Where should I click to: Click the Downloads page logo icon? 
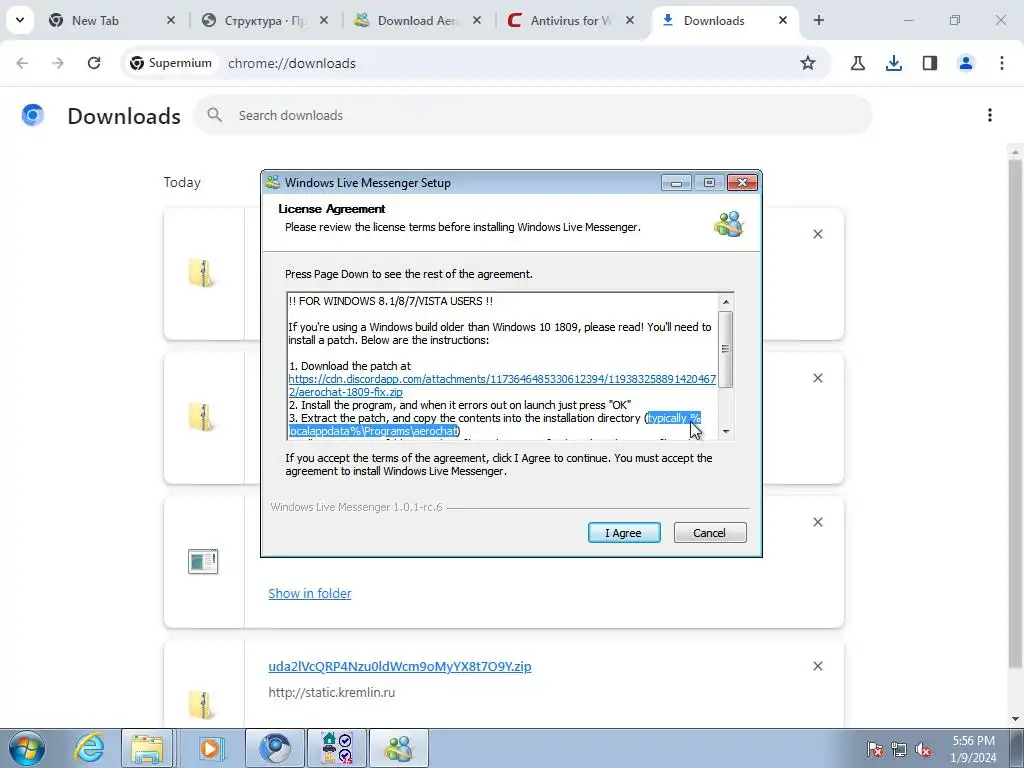(x=33, y=116)
